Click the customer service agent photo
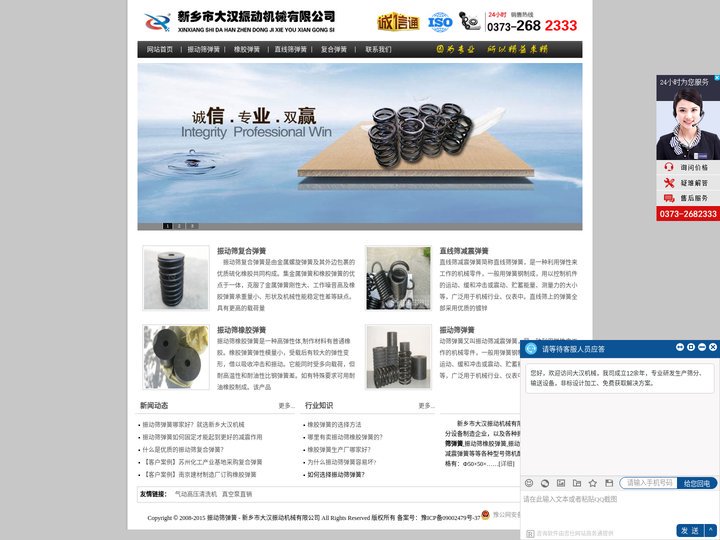The height and width of the screenshot is (540, 720). tap(688, 124)
